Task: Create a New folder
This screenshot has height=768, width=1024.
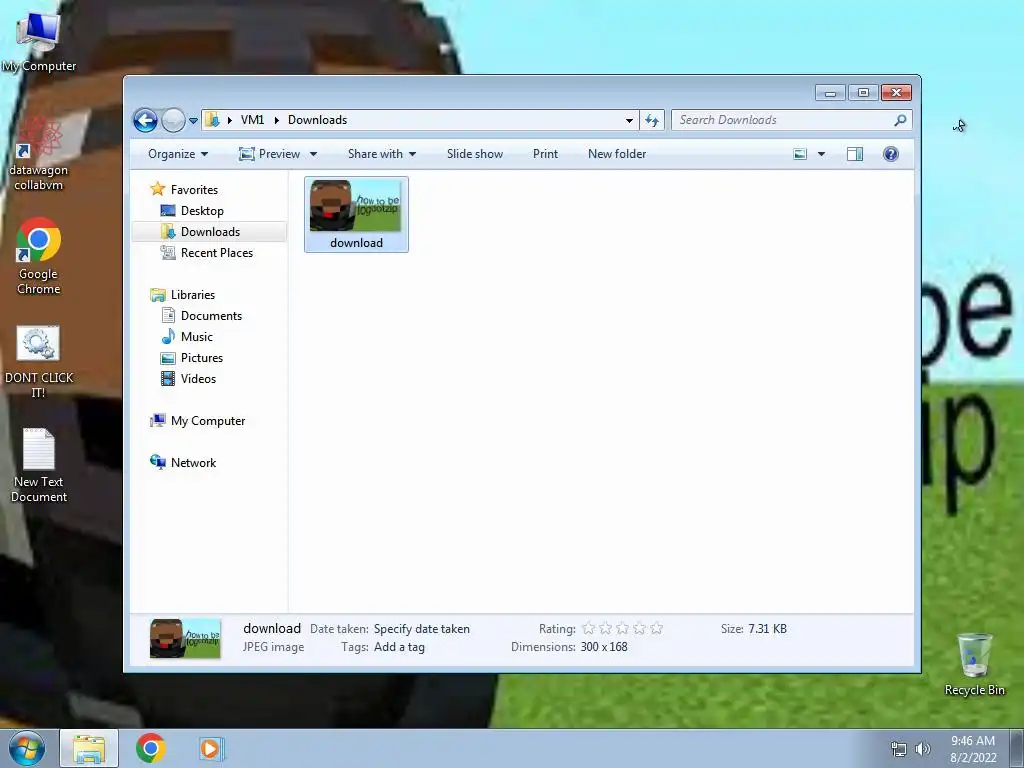Action: click(x=617, y=154)
